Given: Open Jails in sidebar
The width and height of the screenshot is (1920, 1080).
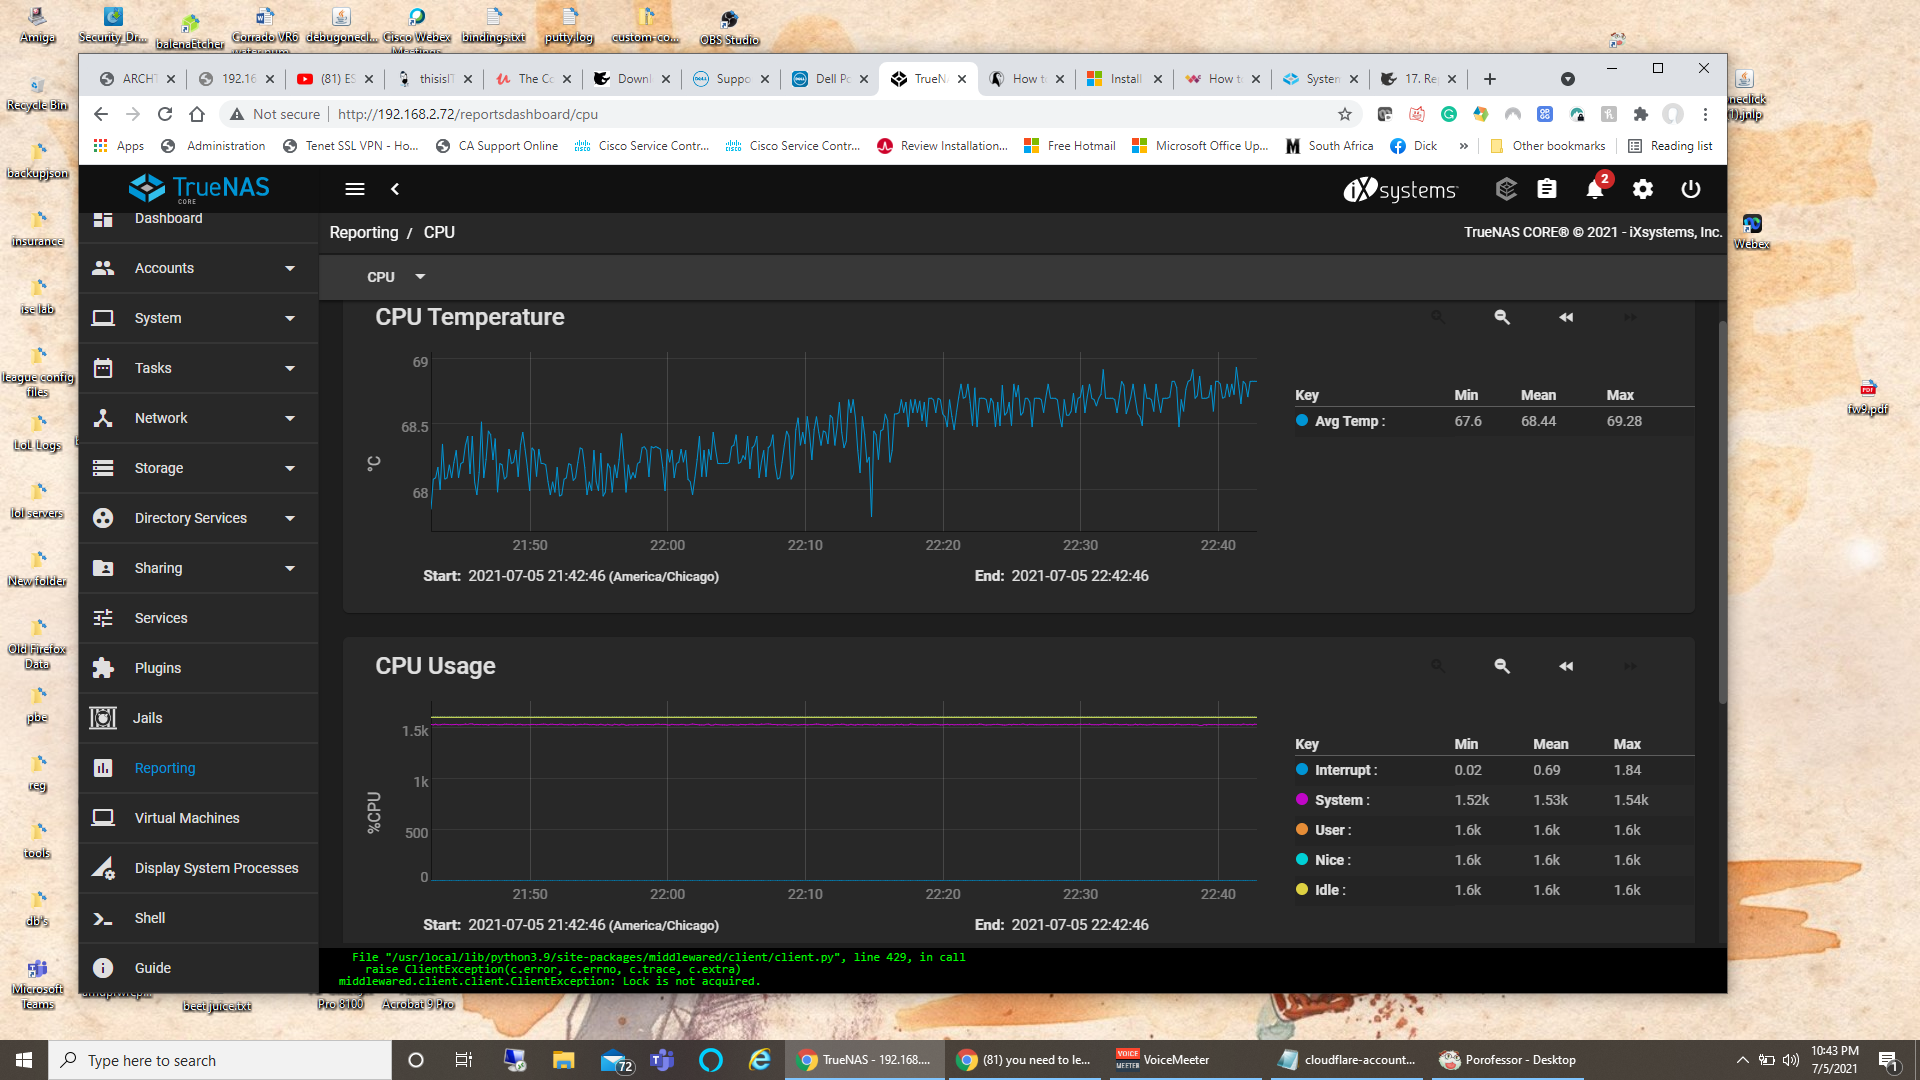Looking at the screenshot, I should point(198,718).
